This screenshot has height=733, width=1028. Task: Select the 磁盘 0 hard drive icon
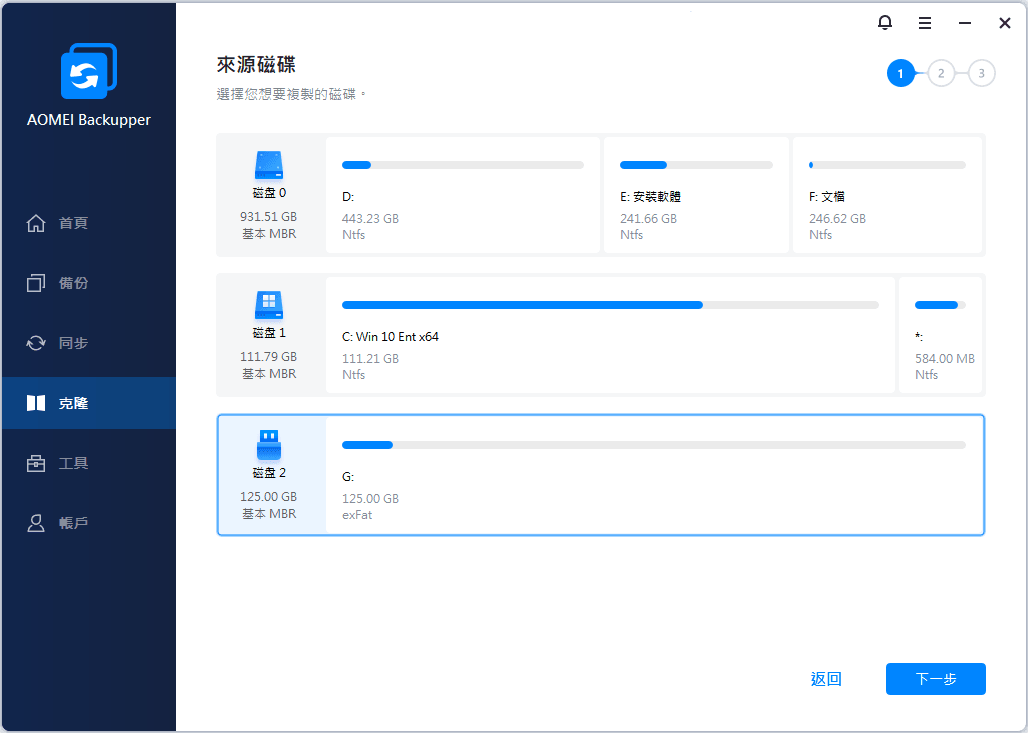[269, 165]
